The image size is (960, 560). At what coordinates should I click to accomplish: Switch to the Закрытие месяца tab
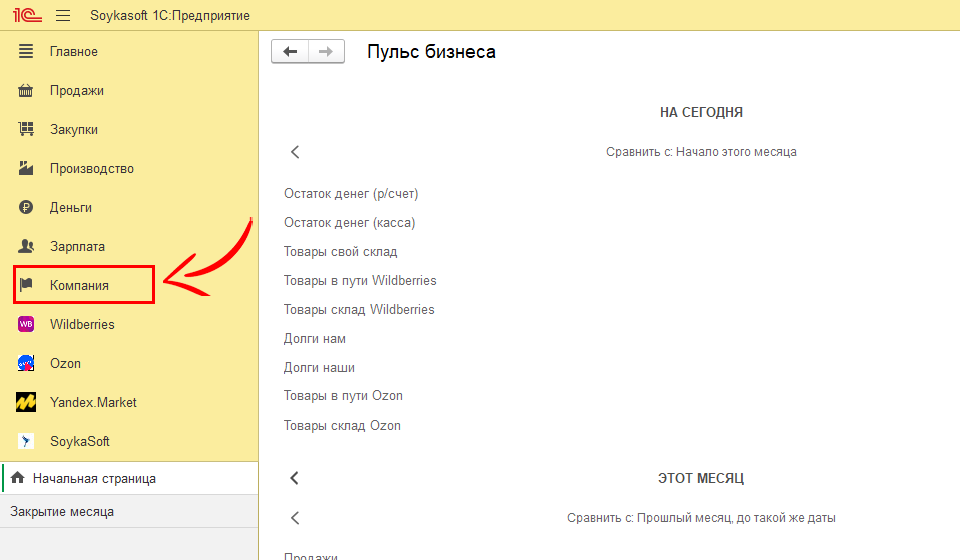(62, 512)
